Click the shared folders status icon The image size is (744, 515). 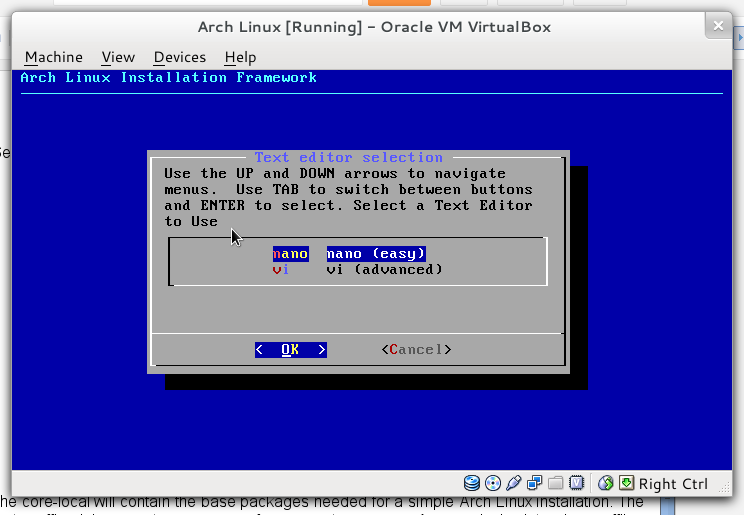(x=556, y=483)
